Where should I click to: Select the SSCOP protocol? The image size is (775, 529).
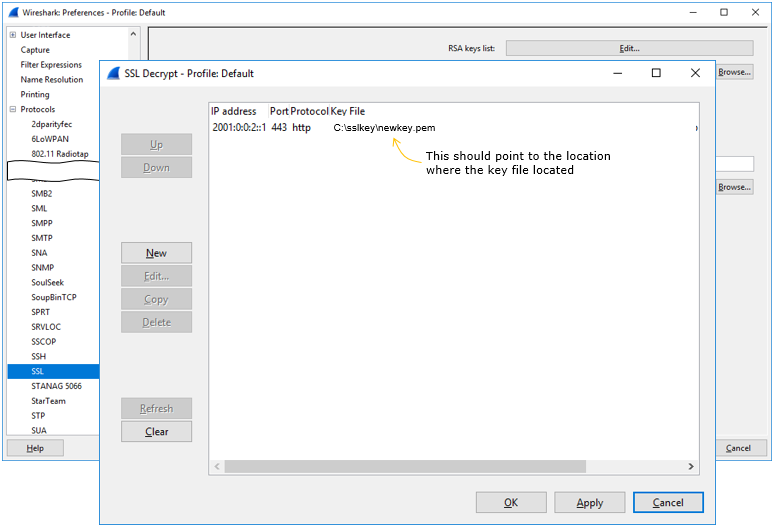tap(43, 342)
